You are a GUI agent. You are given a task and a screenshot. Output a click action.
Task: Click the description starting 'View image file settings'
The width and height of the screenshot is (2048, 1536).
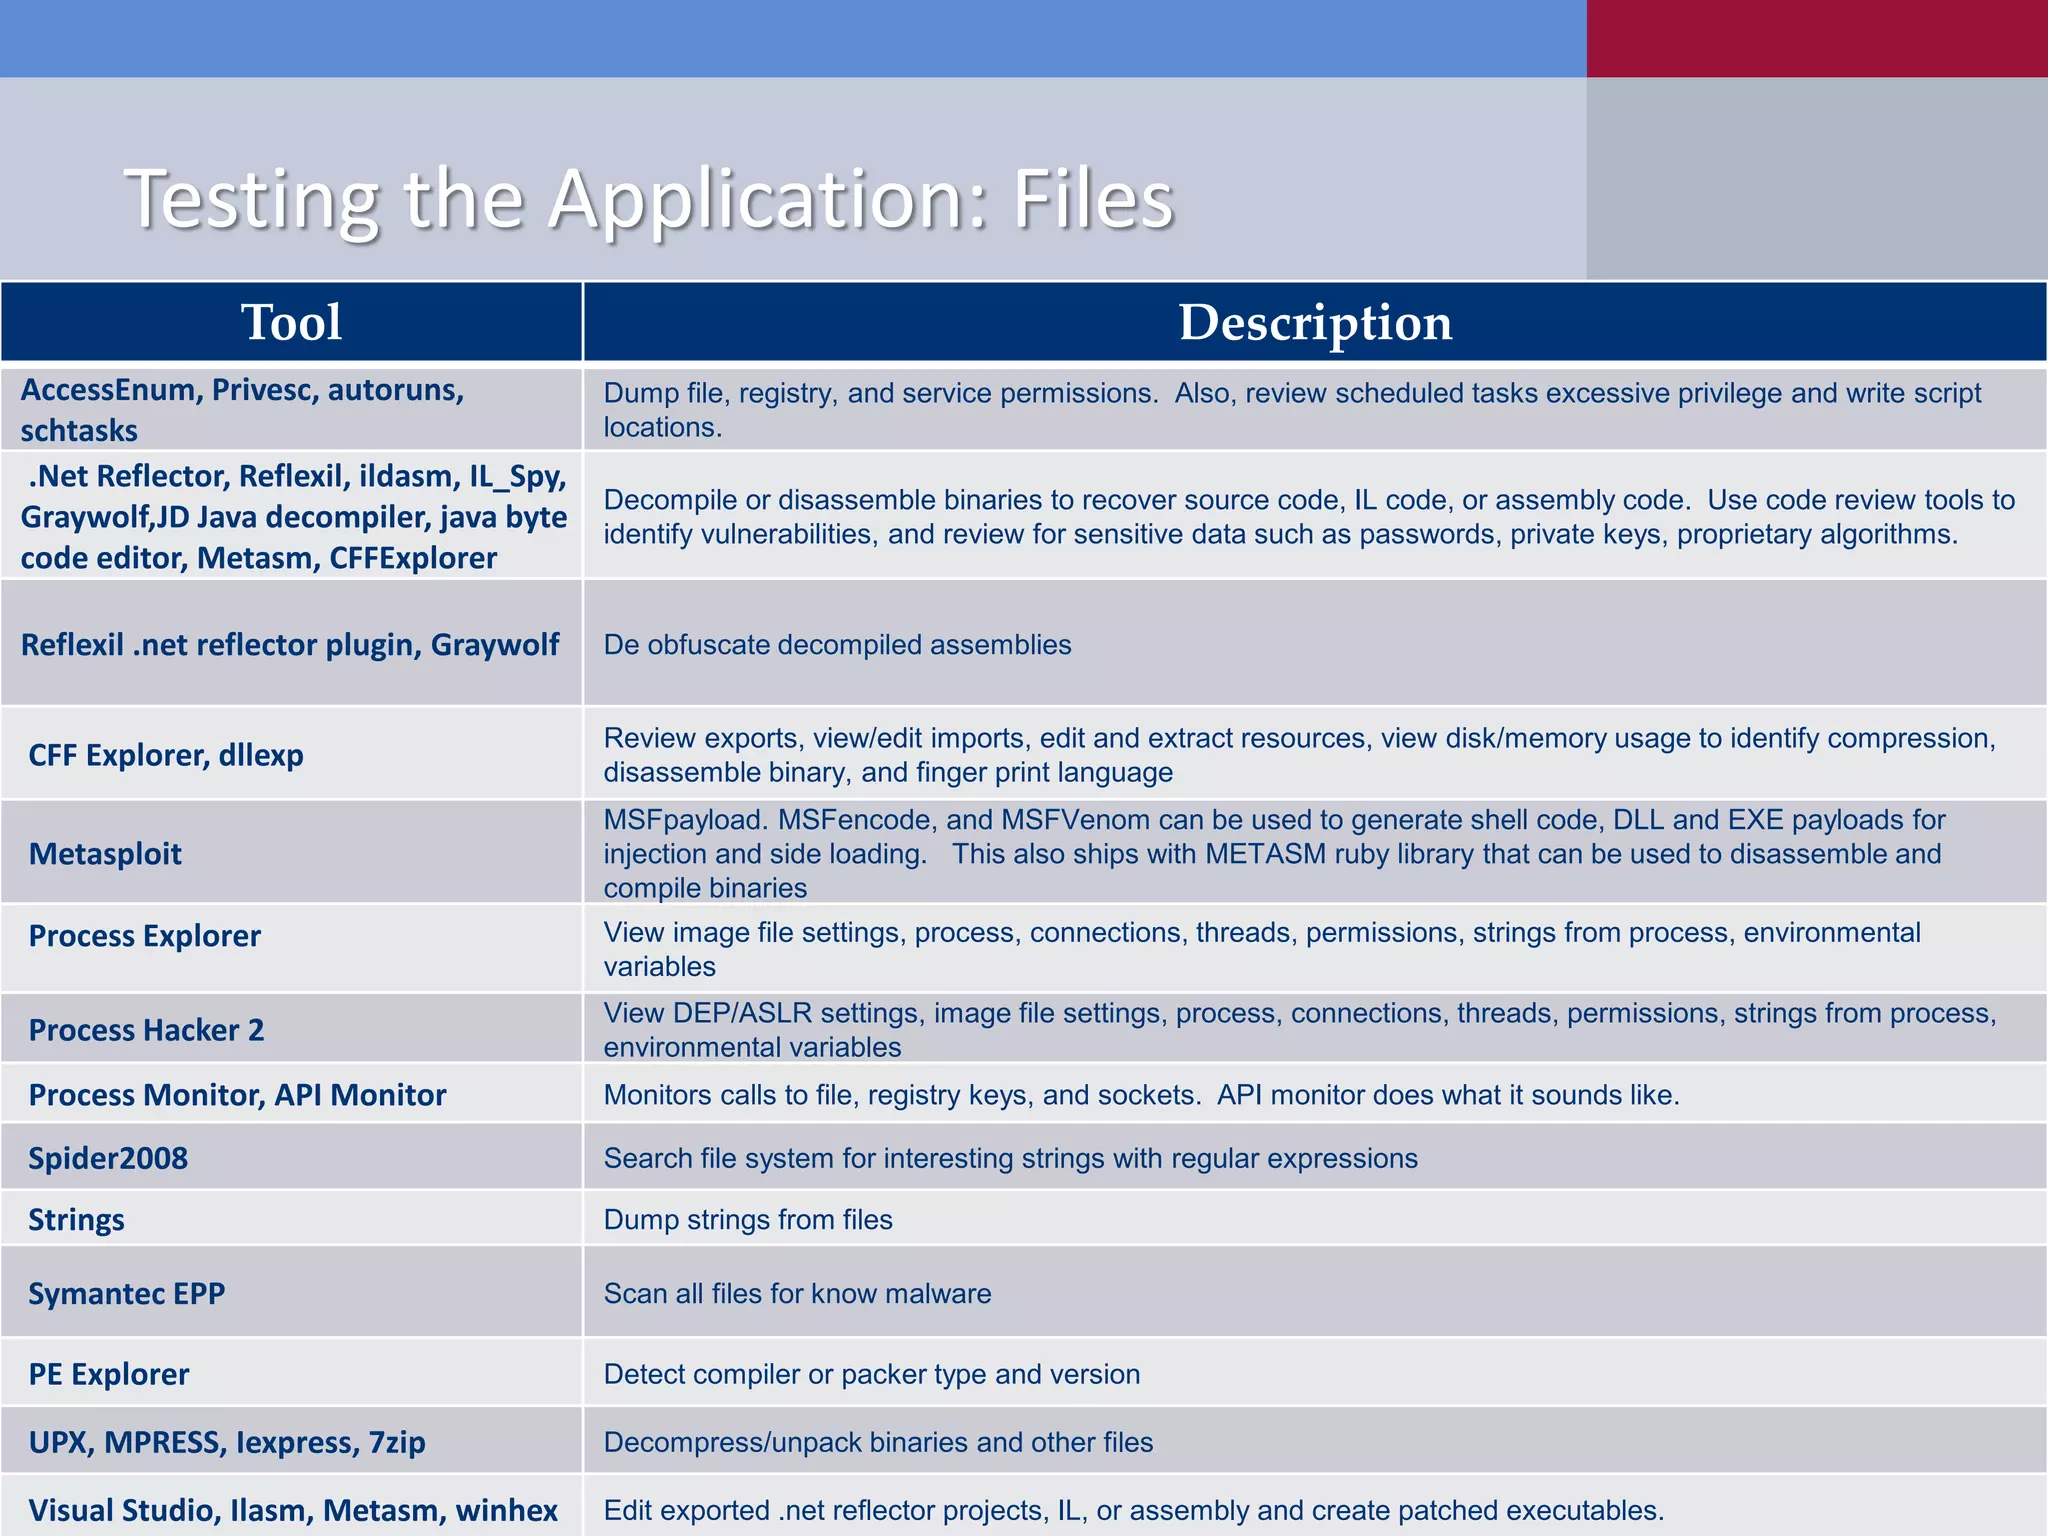[x=1315, y=948]
